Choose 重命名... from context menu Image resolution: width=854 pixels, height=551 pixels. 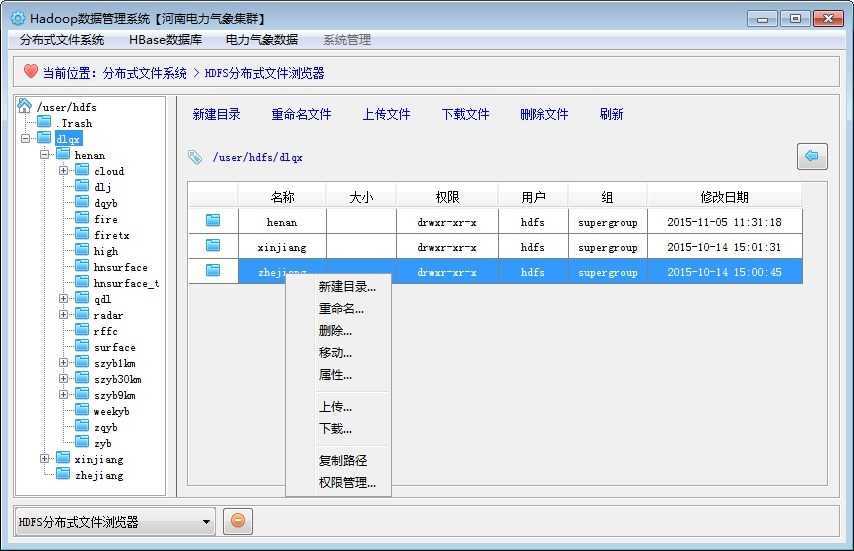[341, 309]
